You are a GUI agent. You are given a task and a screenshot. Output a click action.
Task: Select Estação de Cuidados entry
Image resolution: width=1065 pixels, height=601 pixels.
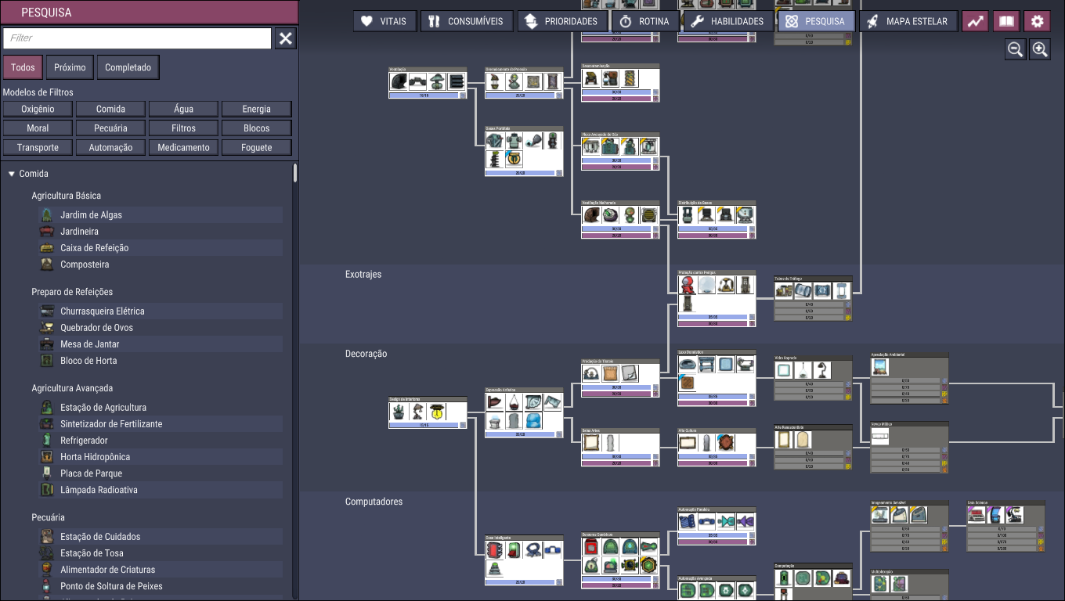click(160, 536)
